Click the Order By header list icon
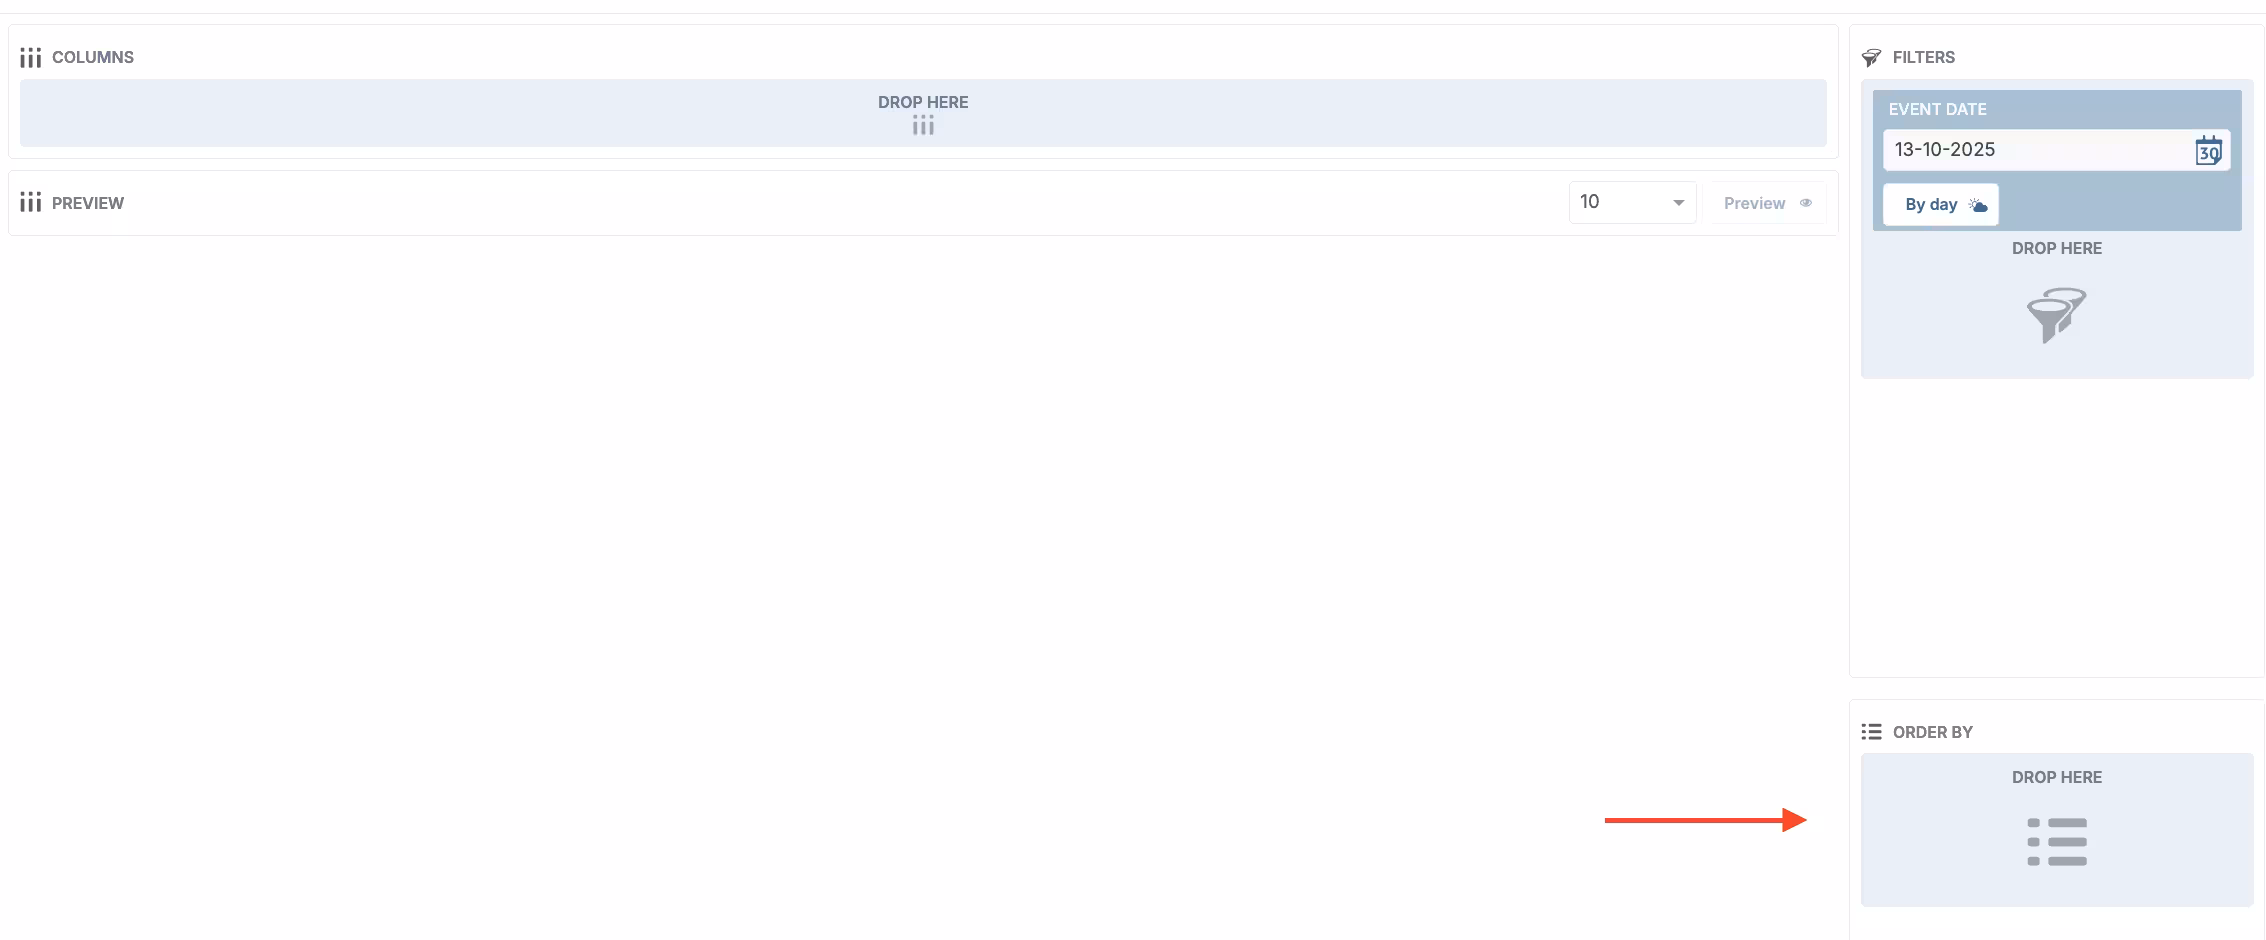Viewport: 2266px width, 940px height. pos(1871,732)
